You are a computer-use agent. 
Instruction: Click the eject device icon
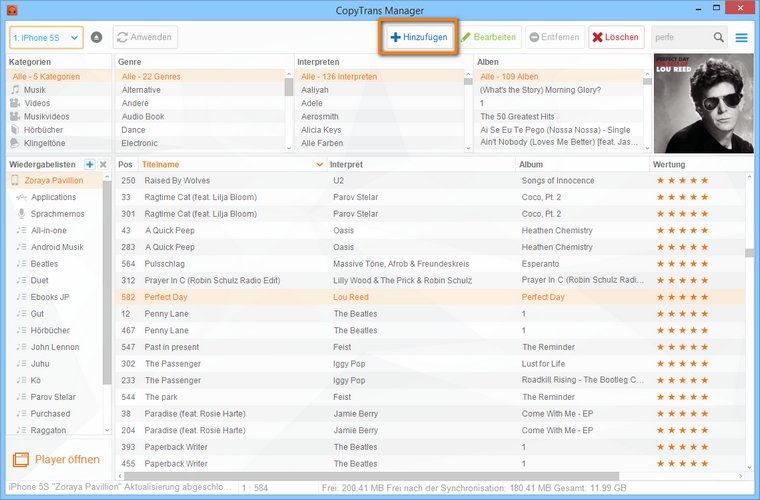tap(96, 37)
